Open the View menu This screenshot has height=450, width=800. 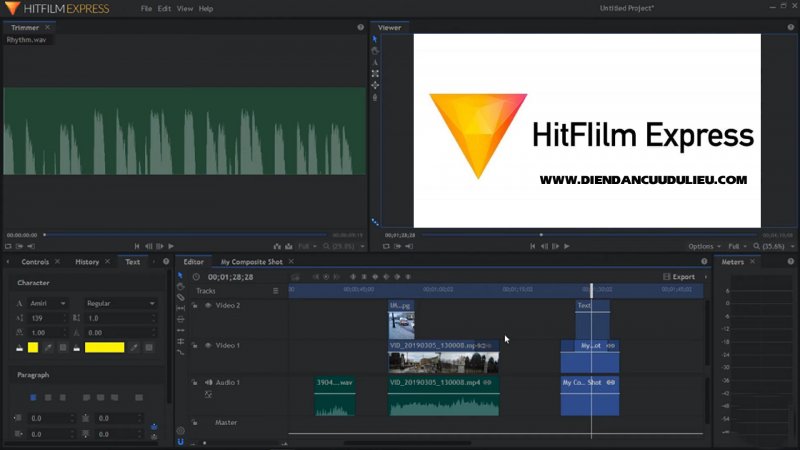185,9
